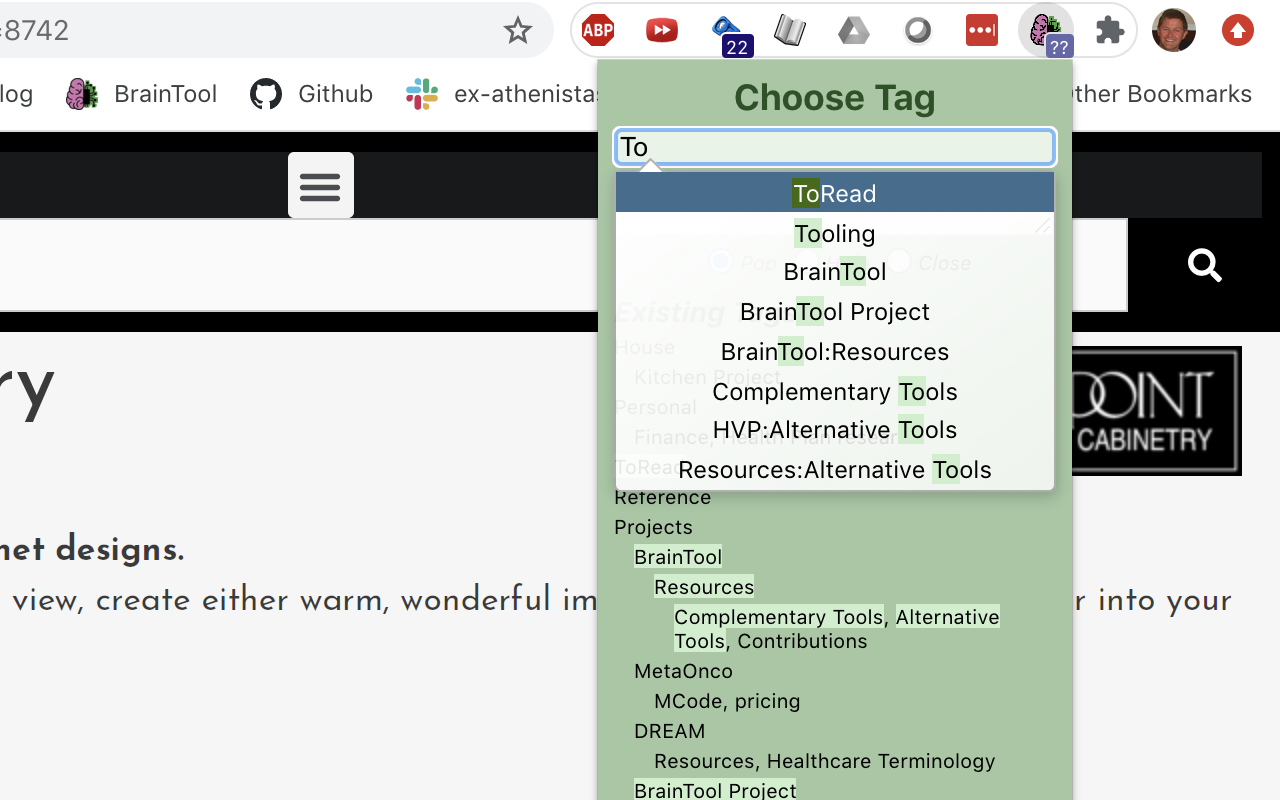Open the Chrome profile avatar
The height and width of the screenshot is (800, 1280).
click(x=1174, y=31)
